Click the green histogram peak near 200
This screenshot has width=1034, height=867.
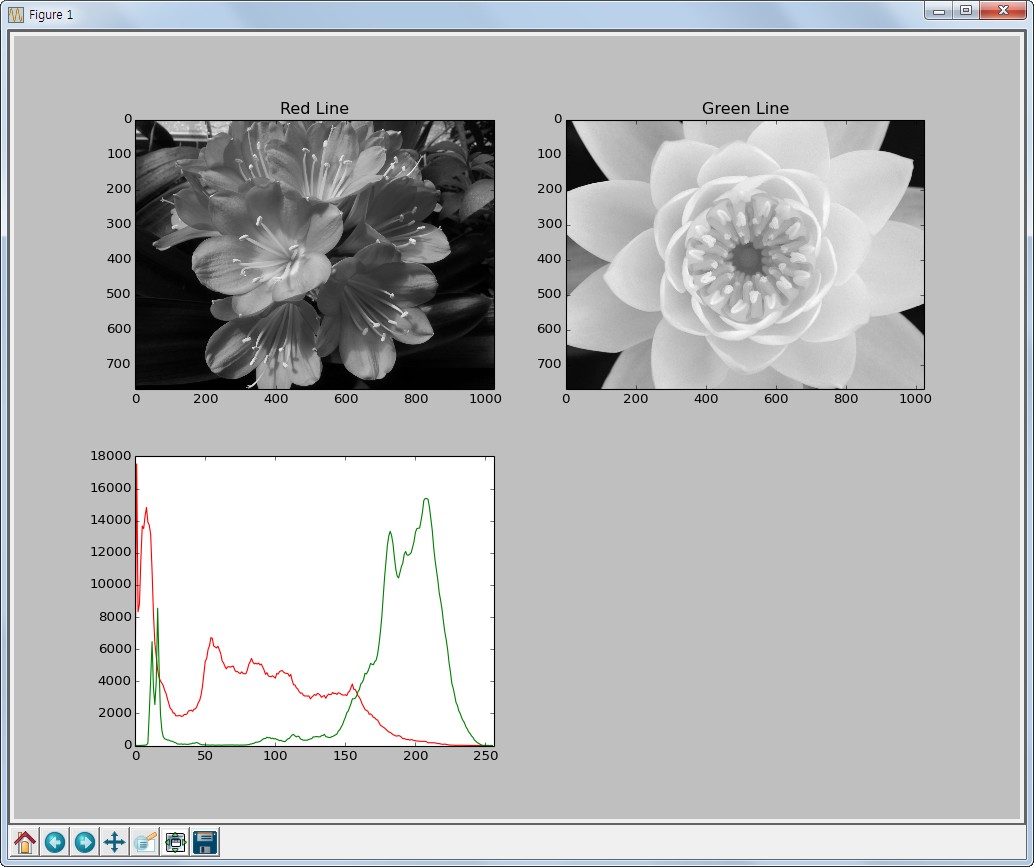click(426, 499)
